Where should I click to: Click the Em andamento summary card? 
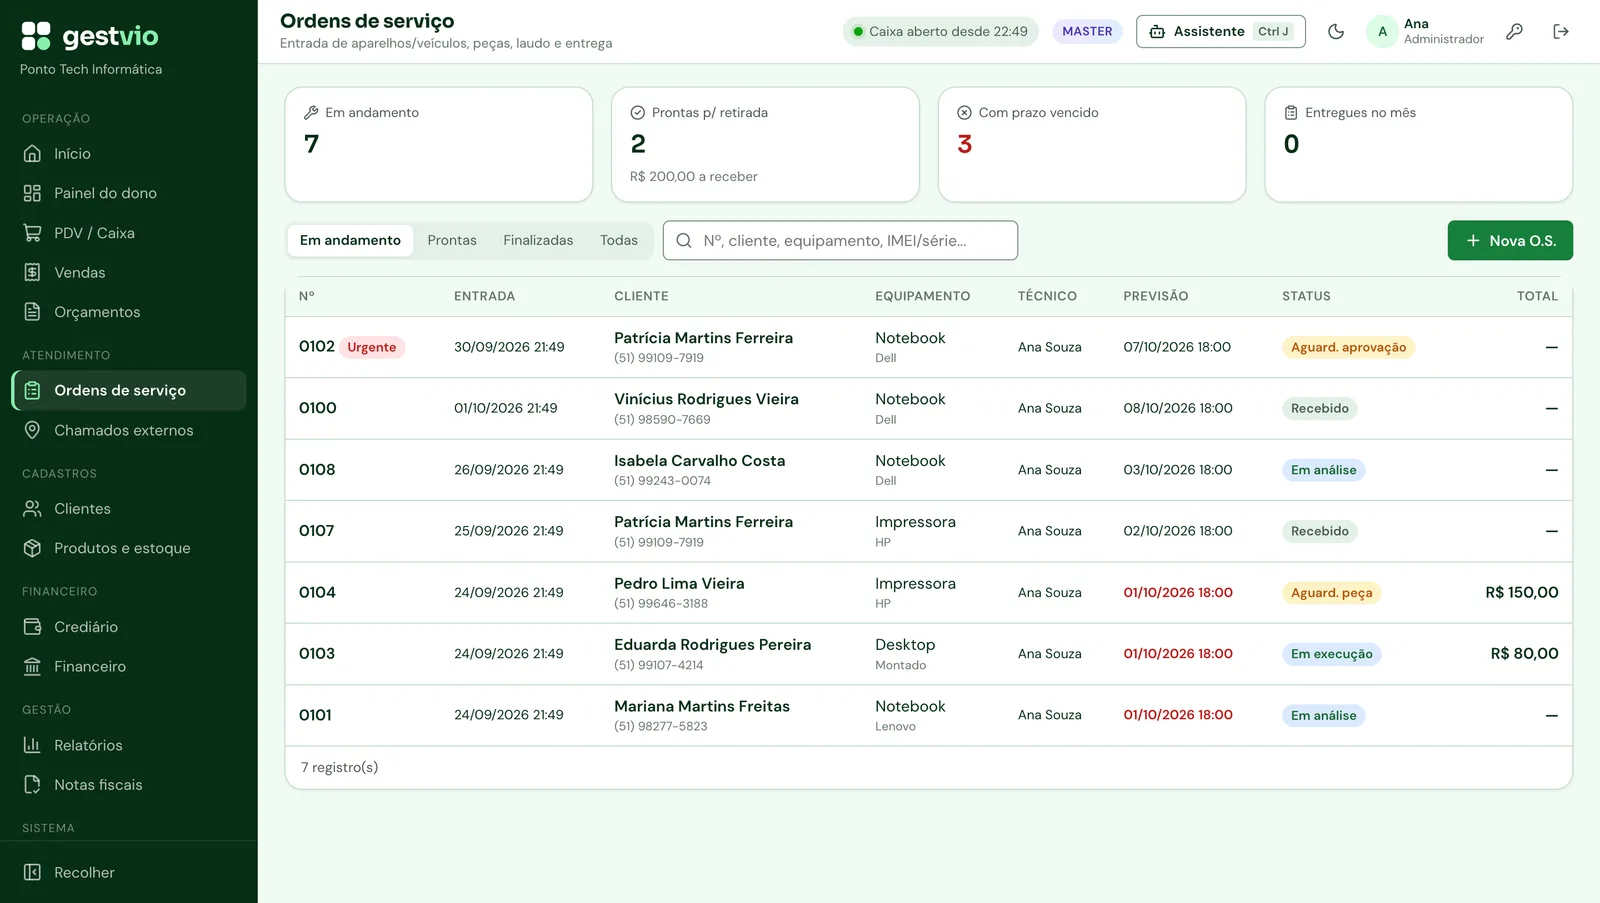point(439,144)
